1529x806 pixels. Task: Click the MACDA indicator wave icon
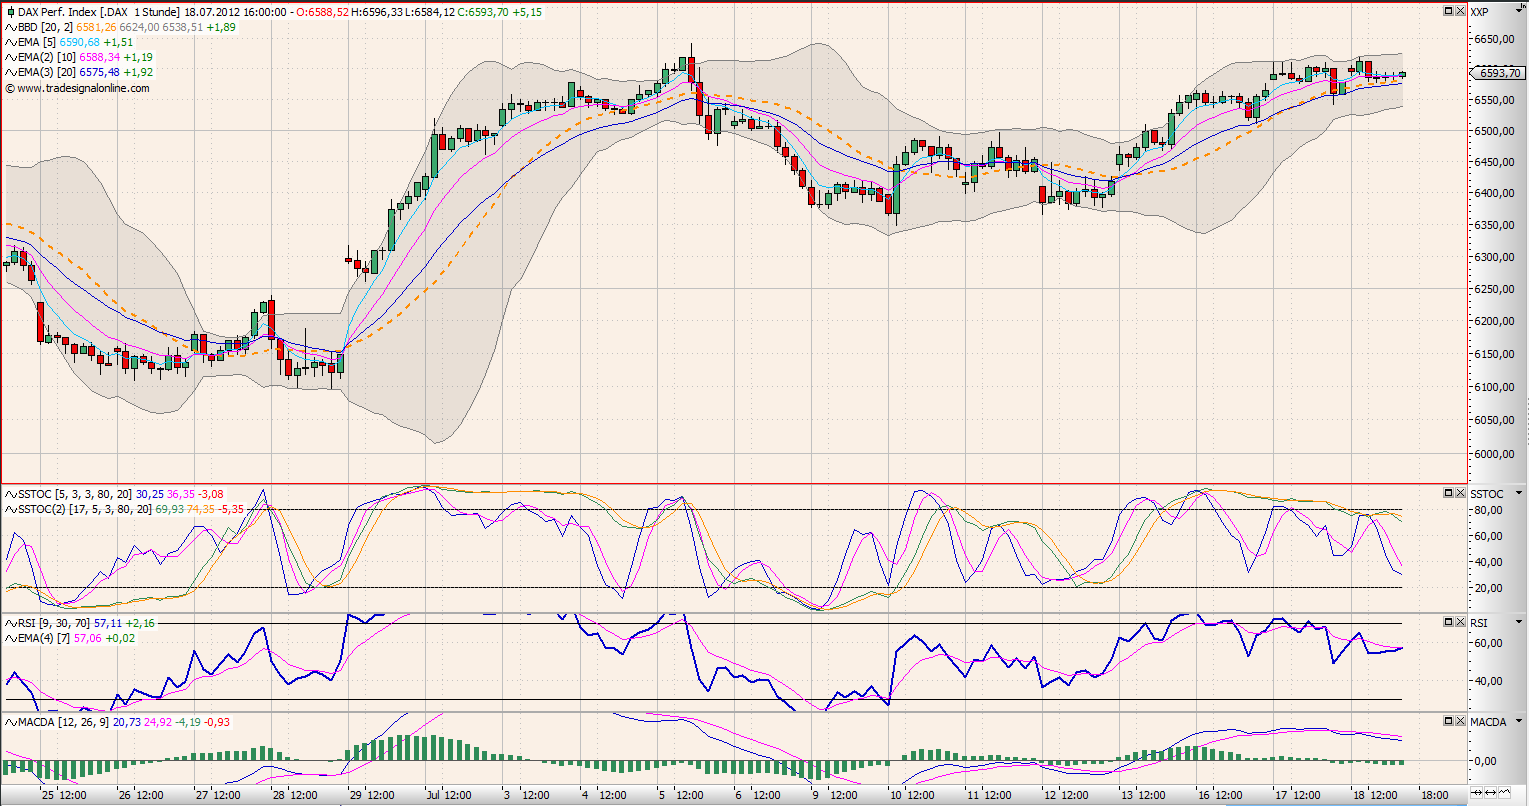(x=10, y=721)
